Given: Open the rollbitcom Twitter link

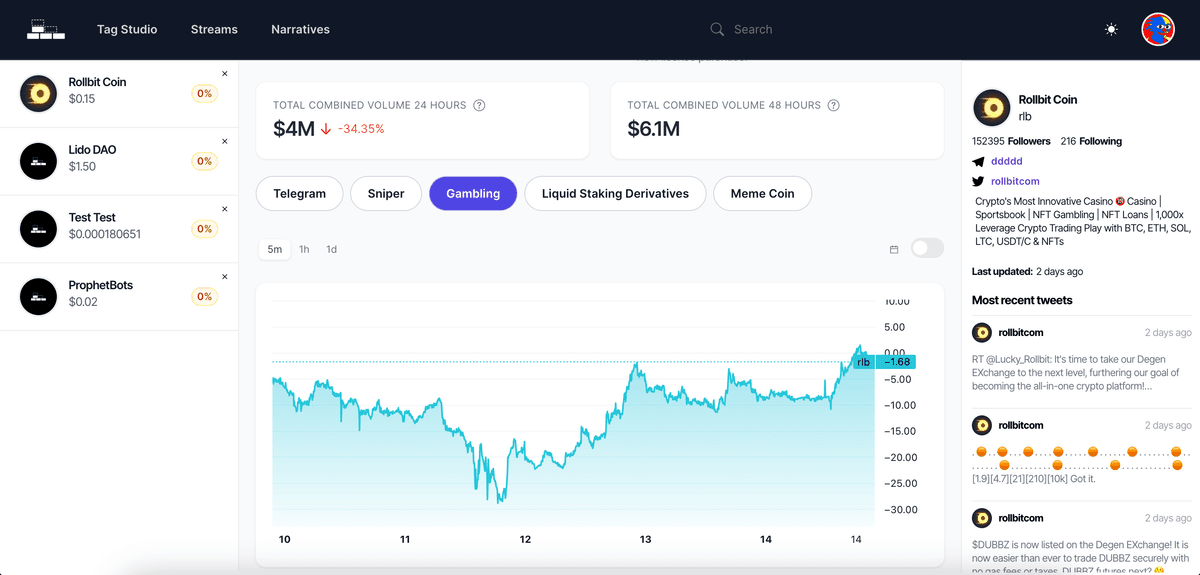Looking at the screenshot, I should [1015, 181].
